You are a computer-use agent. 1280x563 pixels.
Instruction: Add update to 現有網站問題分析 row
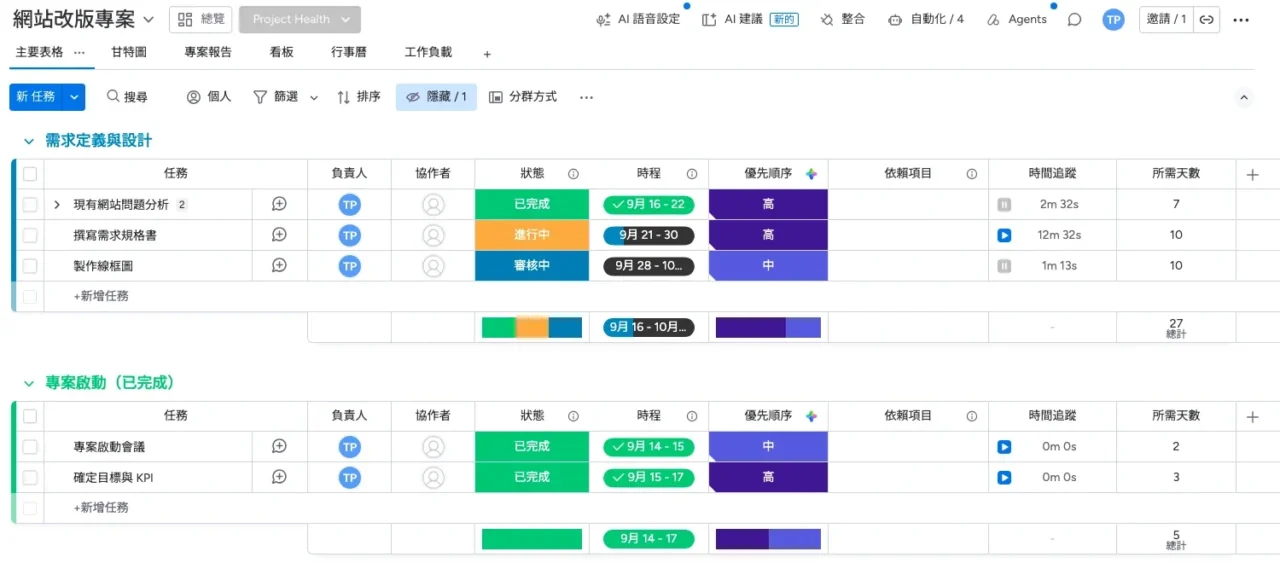click(280, 204)
